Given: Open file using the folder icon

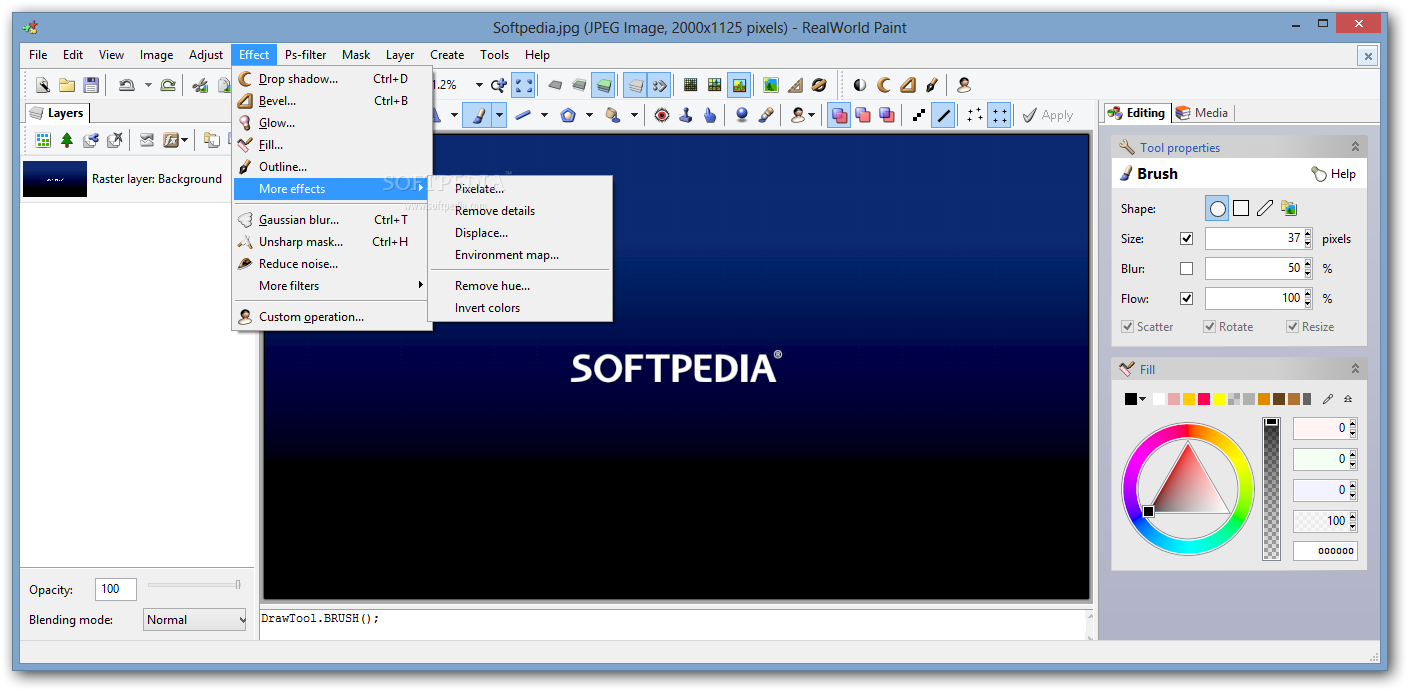Looking at the screenshot, I should tap(67, 85).
